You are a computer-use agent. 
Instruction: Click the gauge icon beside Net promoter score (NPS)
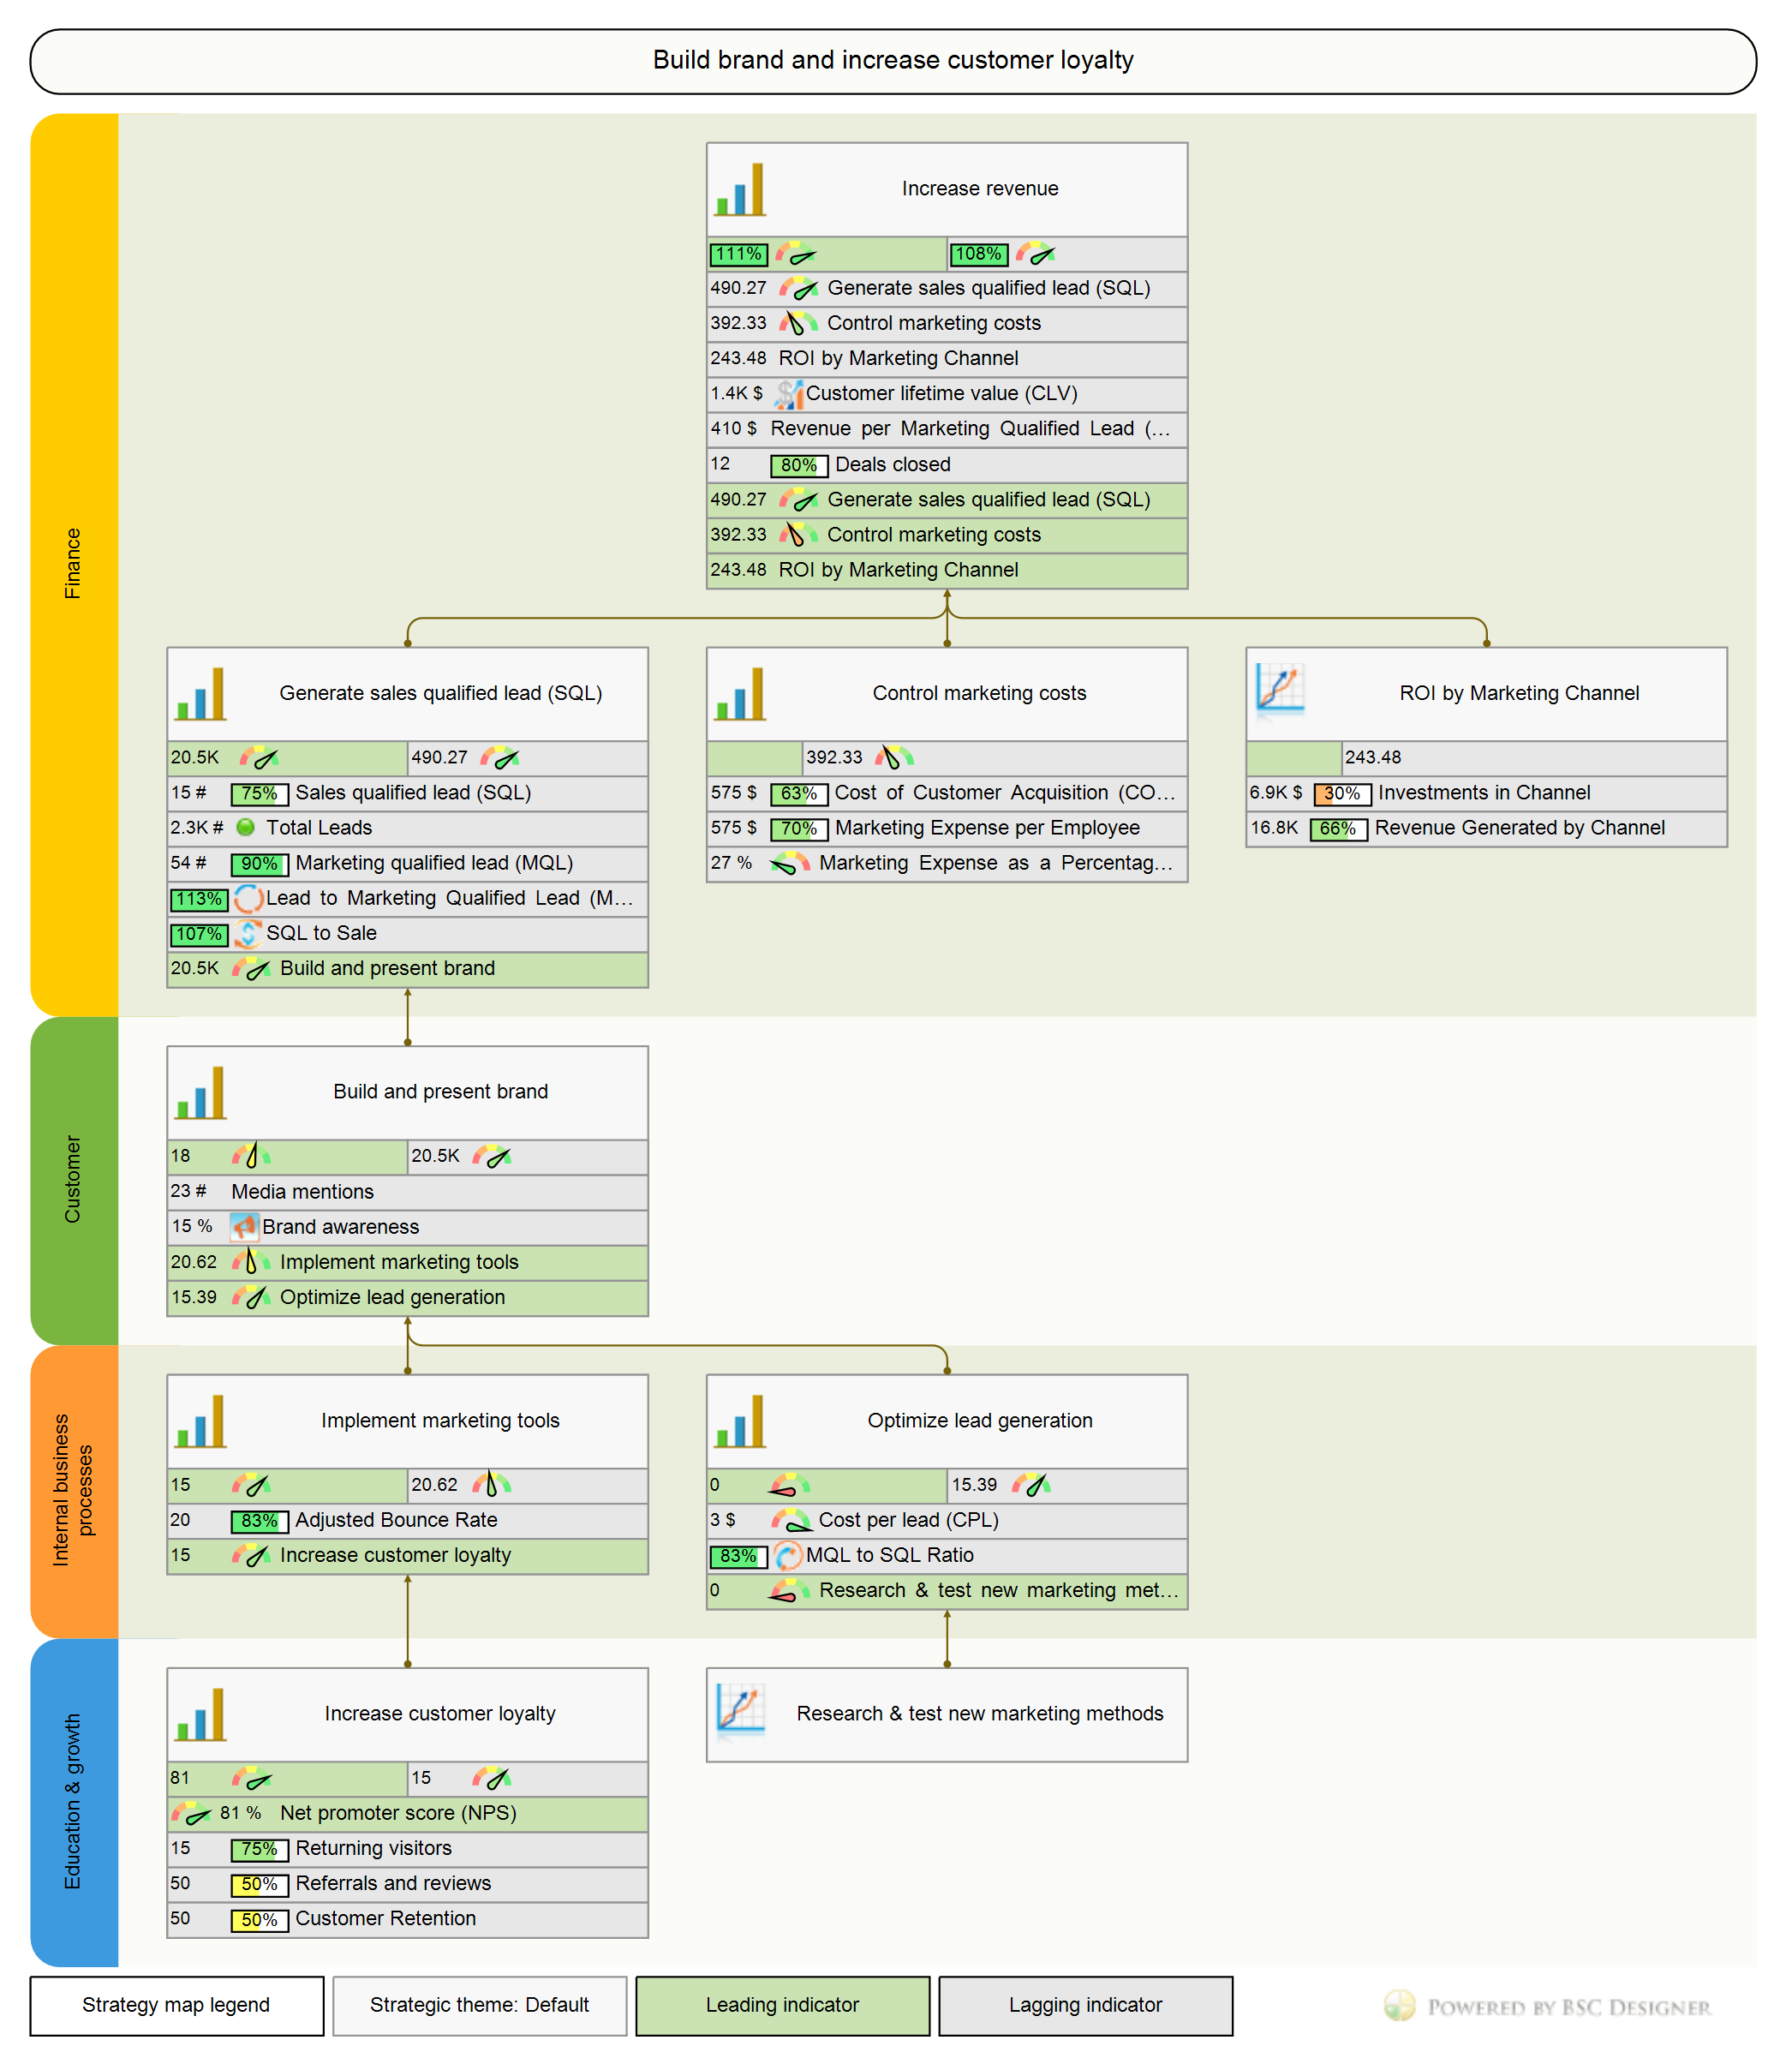point(192,1814)
